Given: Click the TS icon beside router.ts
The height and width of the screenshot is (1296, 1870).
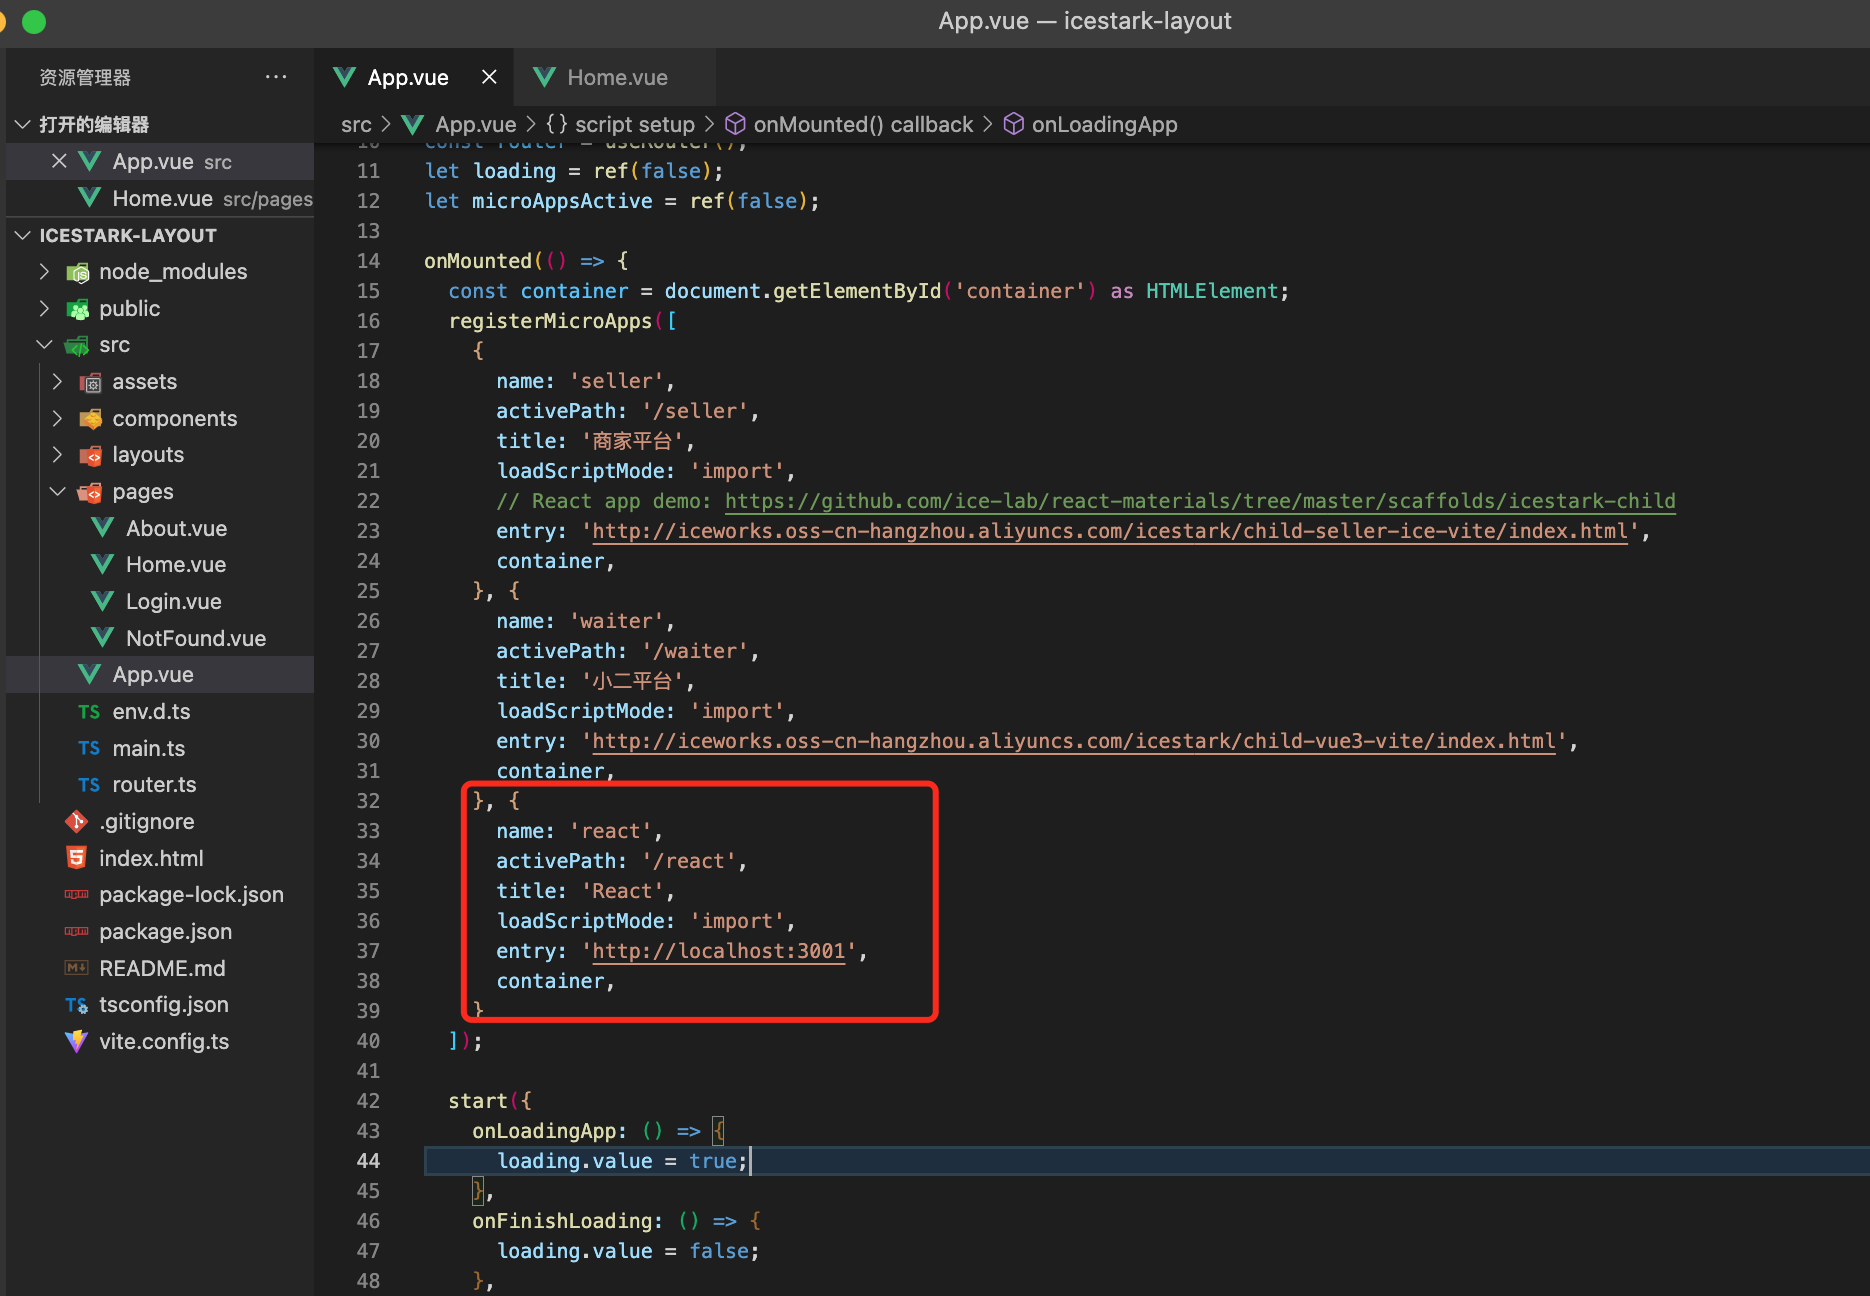Looking at the screenshot, I should point(89,785).
